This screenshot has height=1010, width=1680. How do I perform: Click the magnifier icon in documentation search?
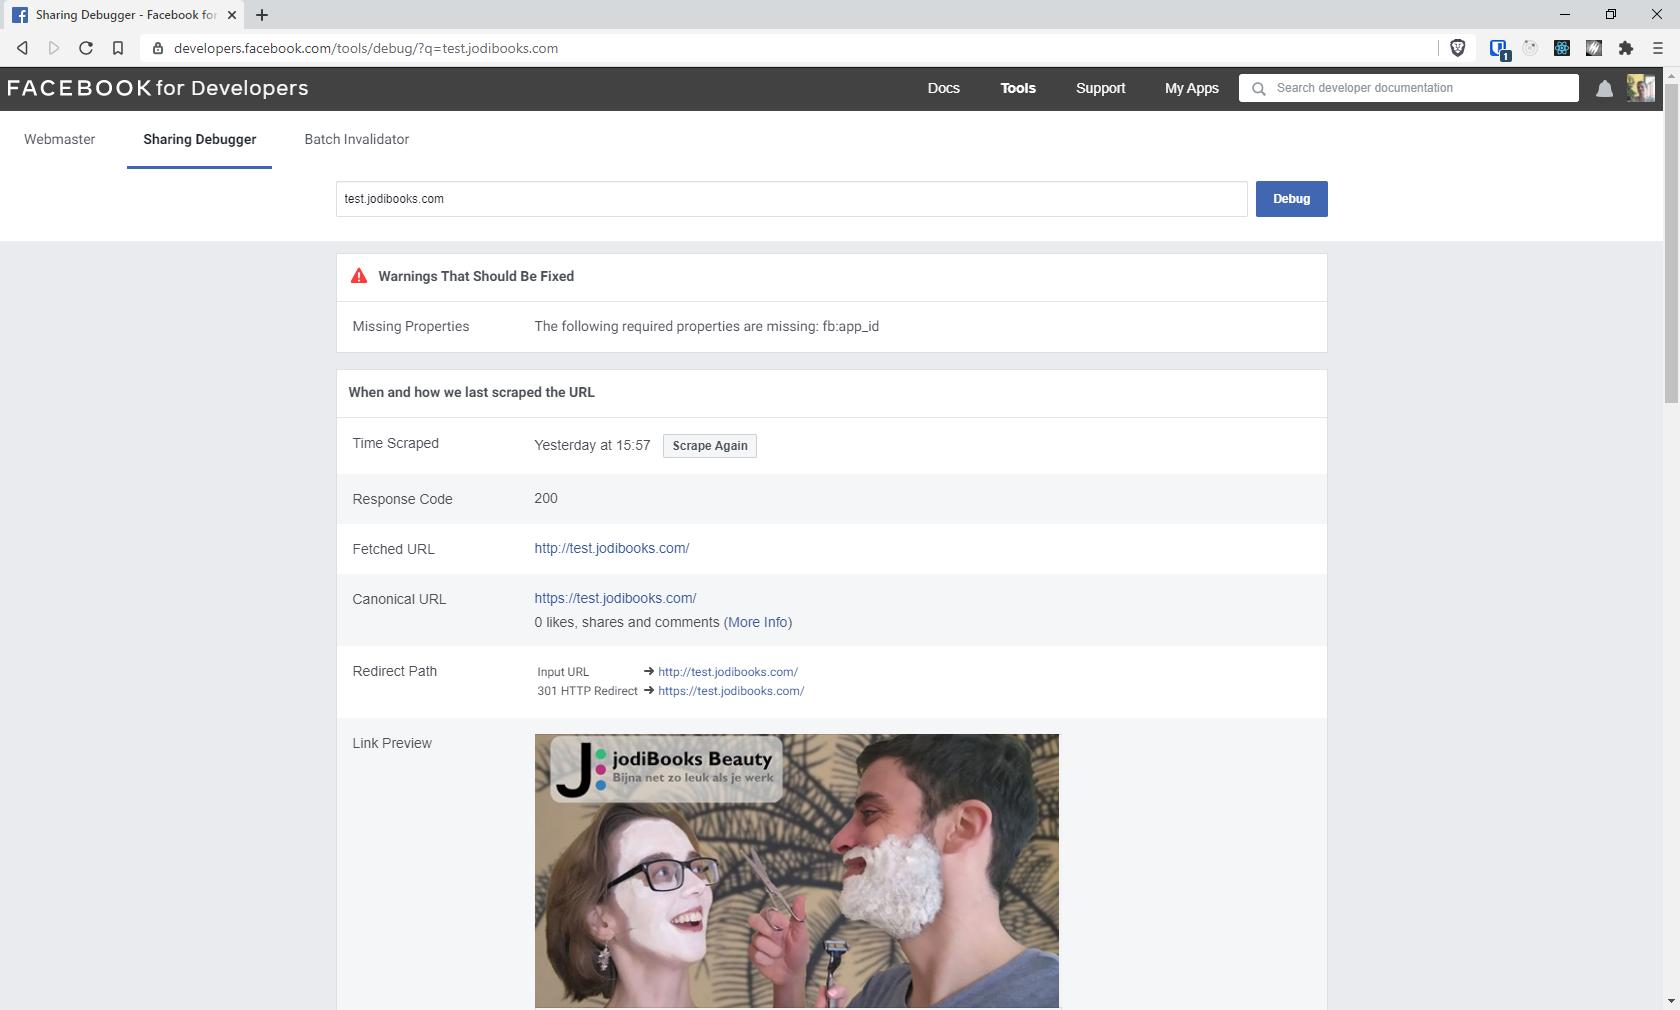1259,89
